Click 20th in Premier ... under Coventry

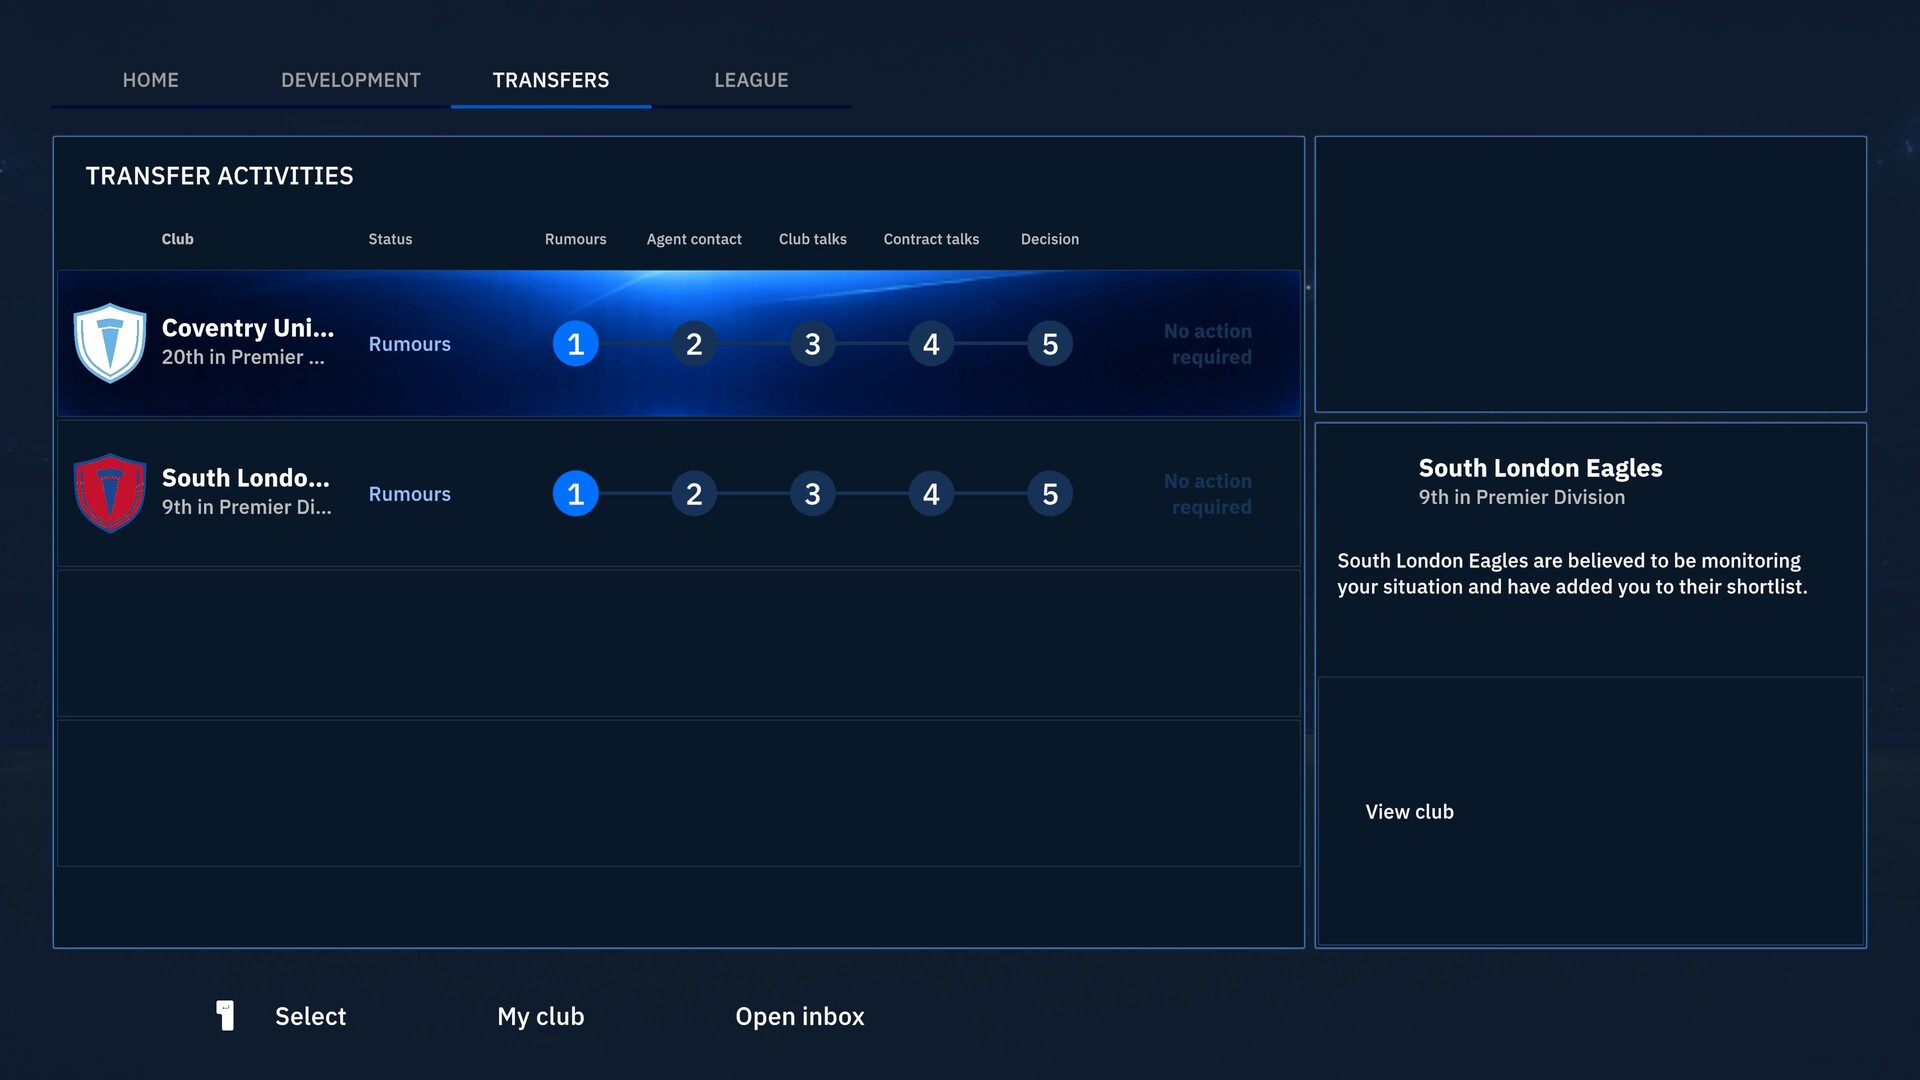243,357
